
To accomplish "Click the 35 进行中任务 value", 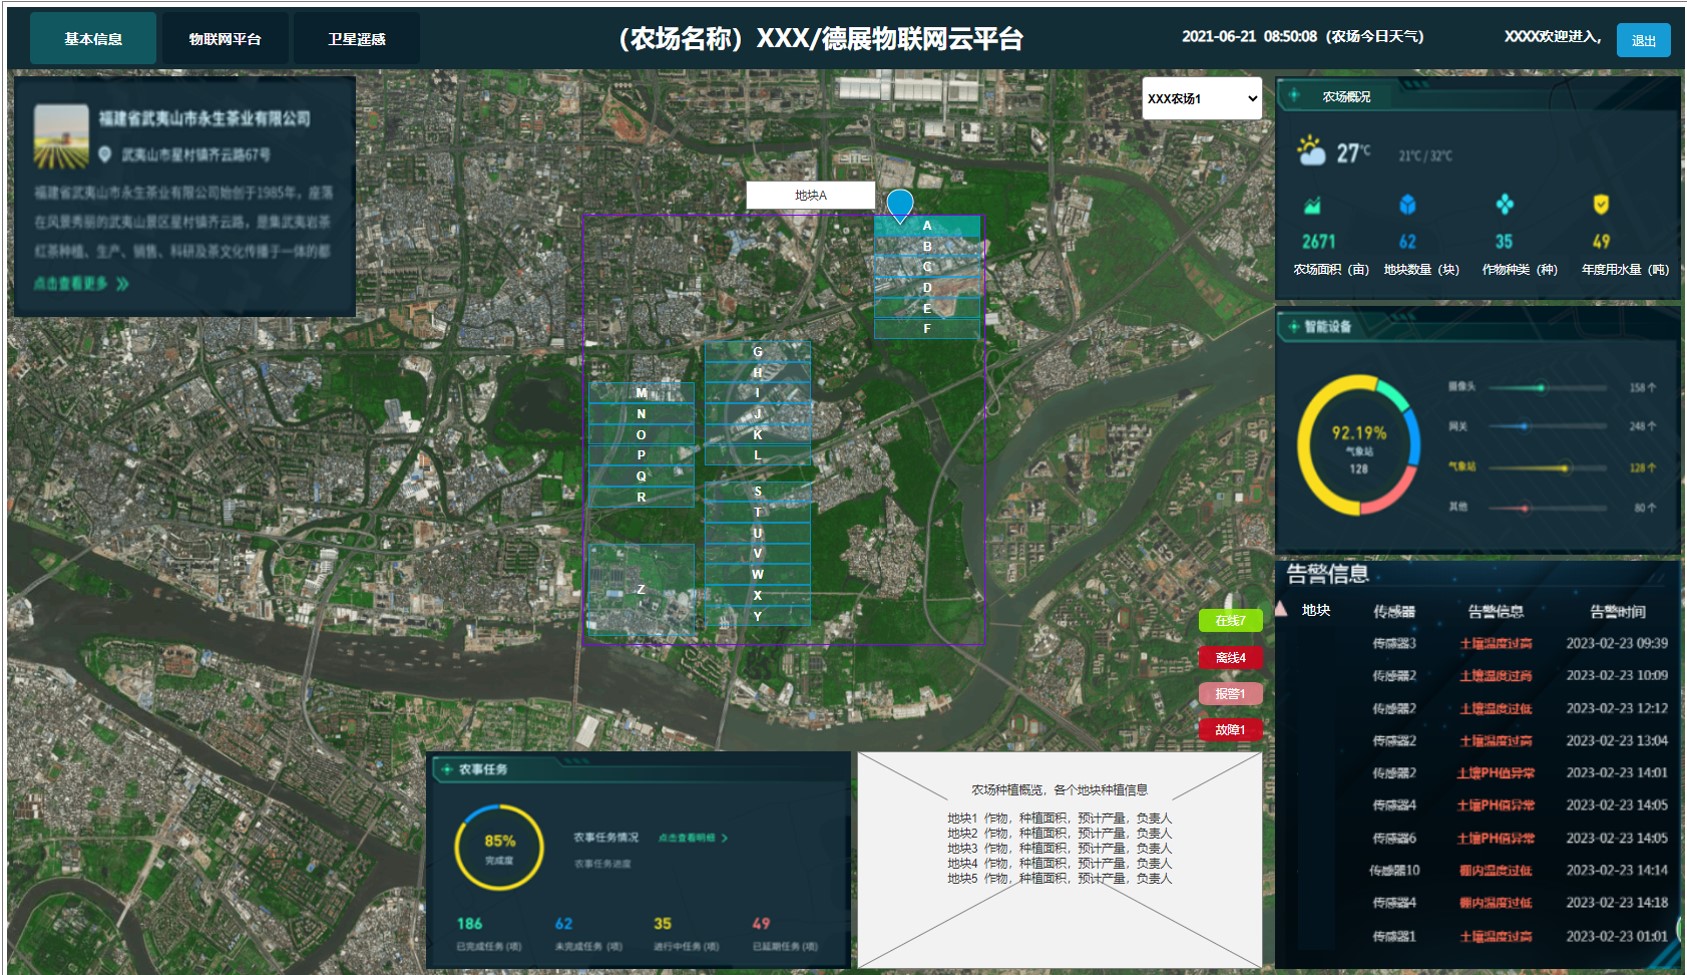I will pos(663,924).
